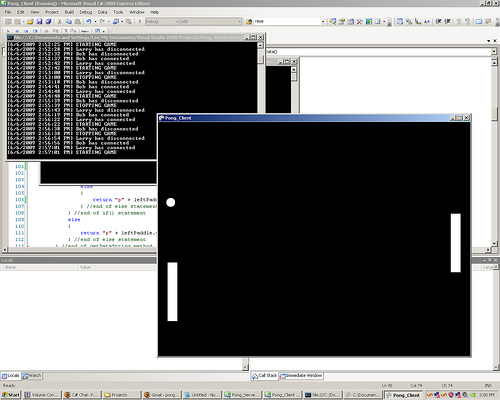Click the Cut scissors icon
Screen dimensions: 500x400
pyautogui.click(x=59, y=22)
